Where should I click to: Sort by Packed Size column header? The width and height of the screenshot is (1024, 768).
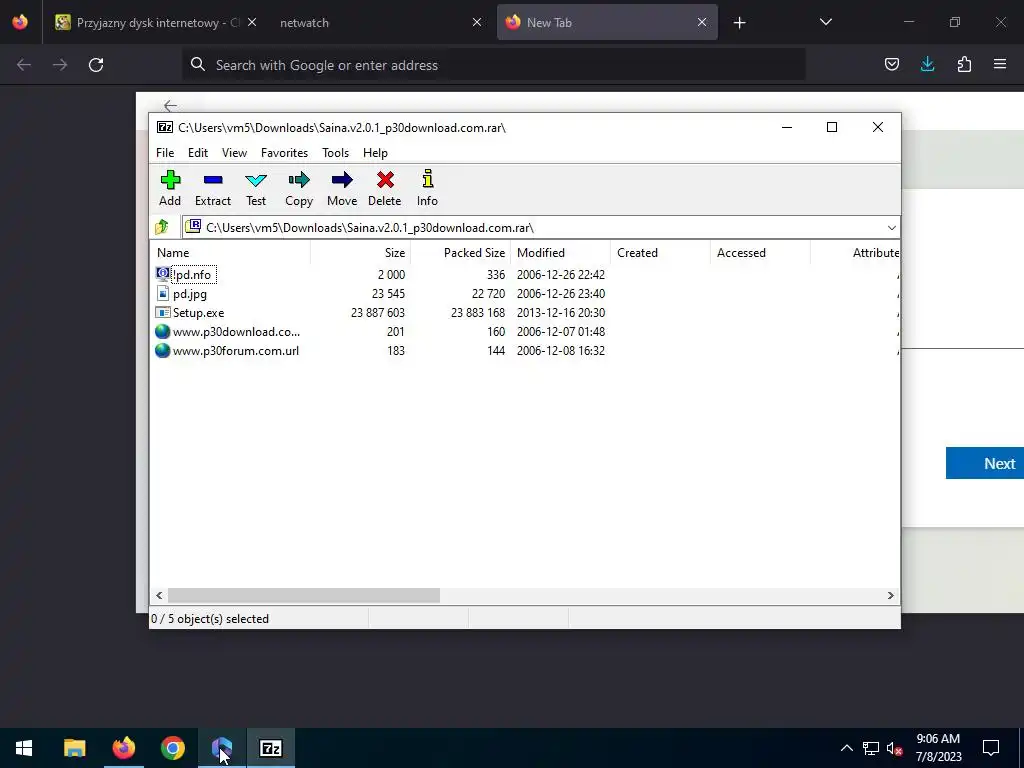point(460,253)
